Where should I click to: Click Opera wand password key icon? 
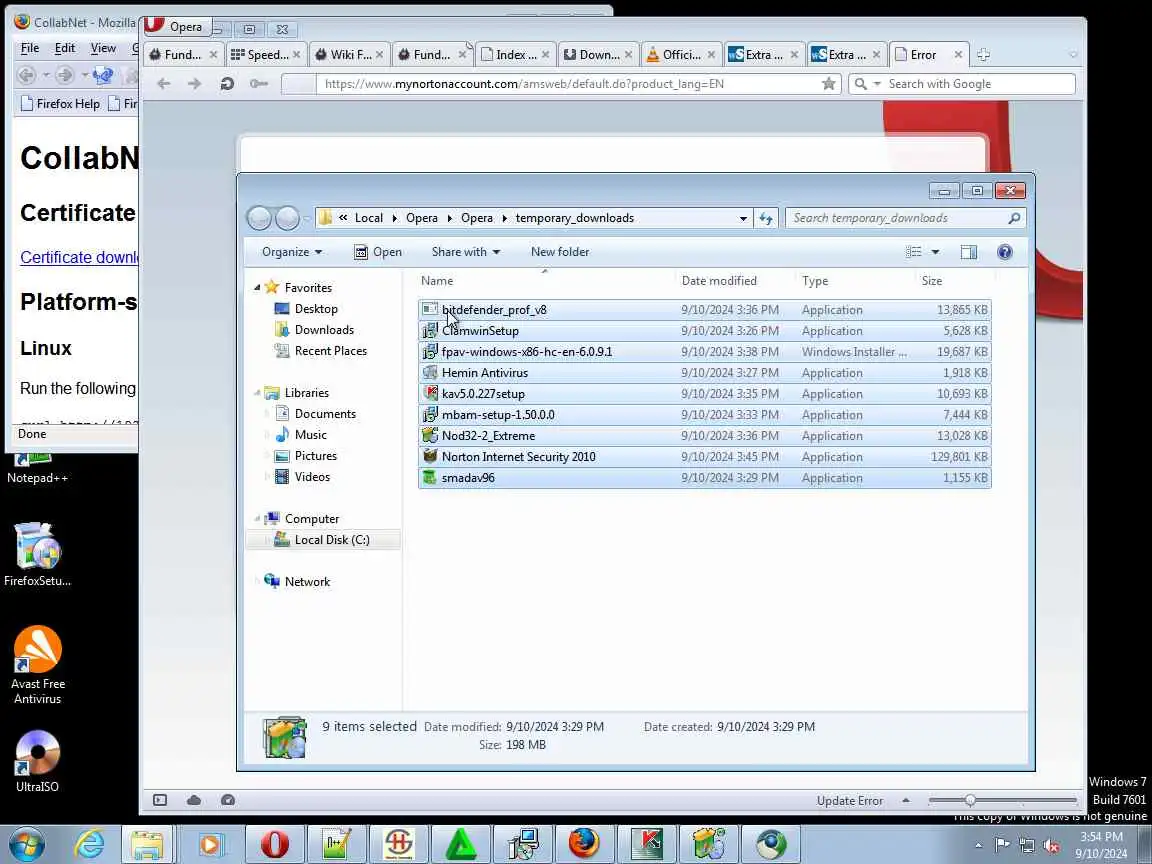click(259, 84)
